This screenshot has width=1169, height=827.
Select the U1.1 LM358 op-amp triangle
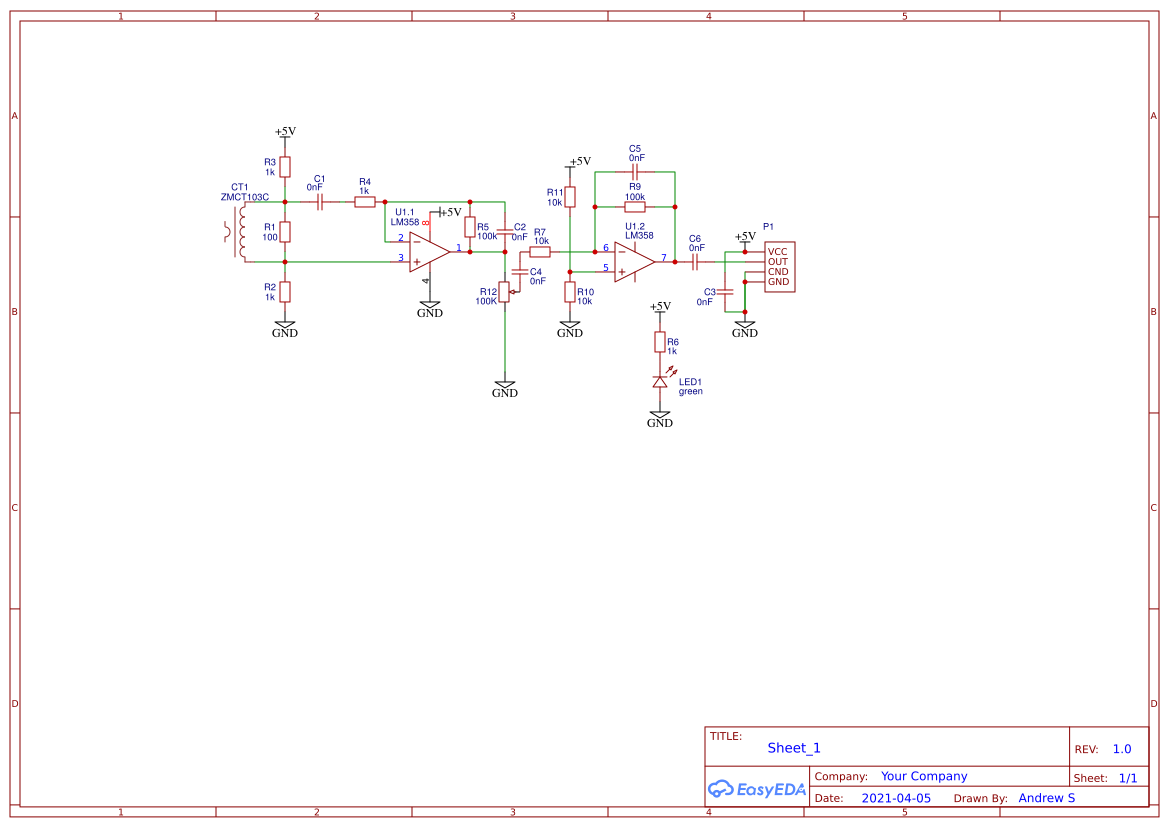tap(429, 252)
